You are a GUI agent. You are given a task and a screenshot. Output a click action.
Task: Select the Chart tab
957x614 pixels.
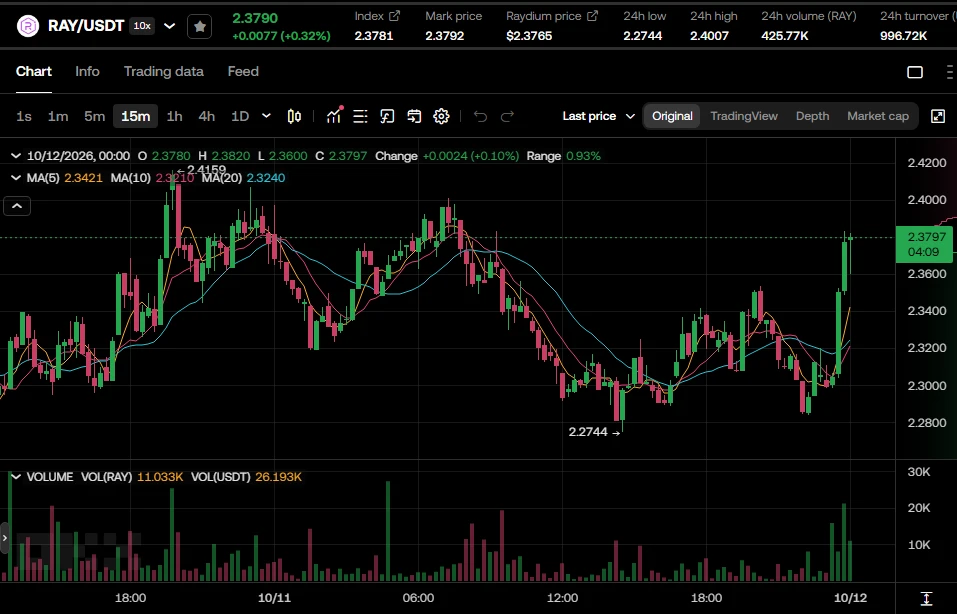click(34, 71)
